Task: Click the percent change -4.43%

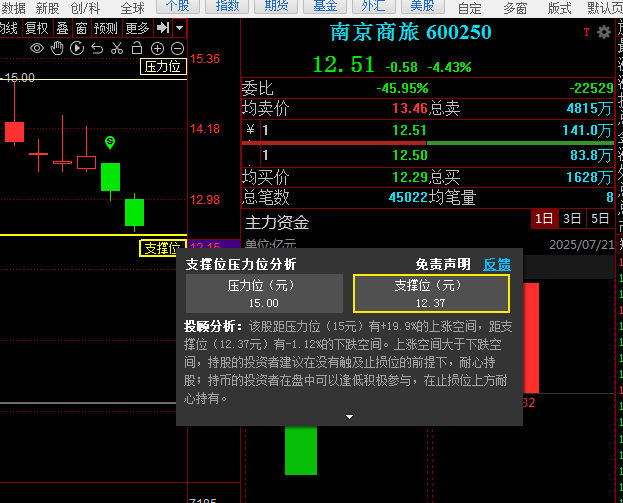Action: [x=449, y=67]
